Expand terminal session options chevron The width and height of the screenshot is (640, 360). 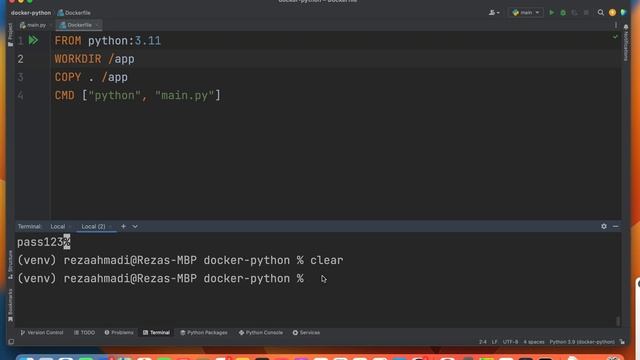[x=135, y=227]
